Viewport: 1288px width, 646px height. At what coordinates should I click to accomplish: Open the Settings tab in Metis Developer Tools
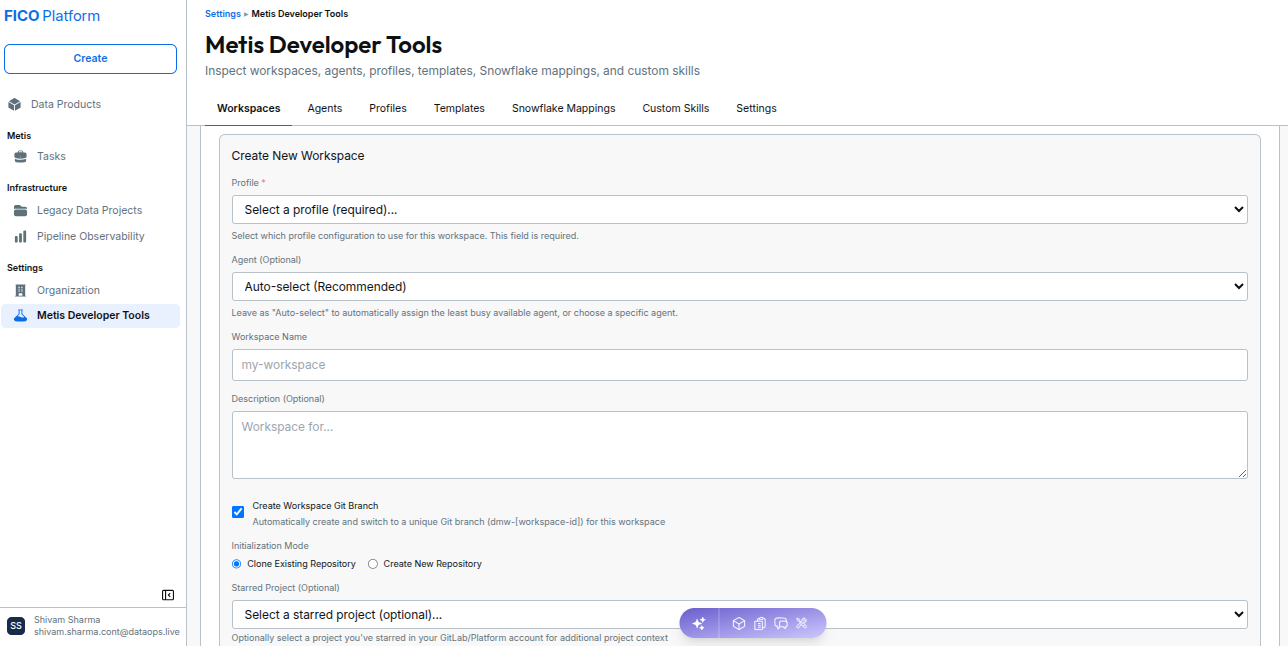pyautogui.click(x=756, y=108)
